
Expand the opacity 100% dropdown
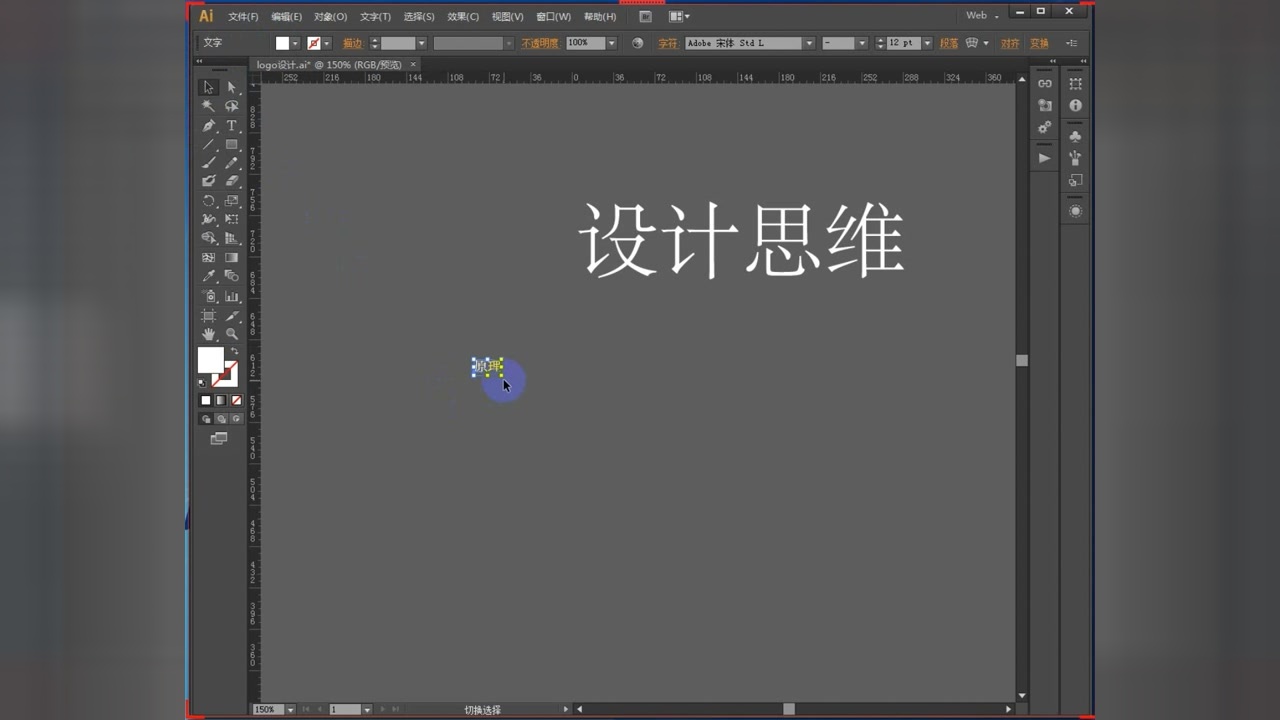(611, 43)
